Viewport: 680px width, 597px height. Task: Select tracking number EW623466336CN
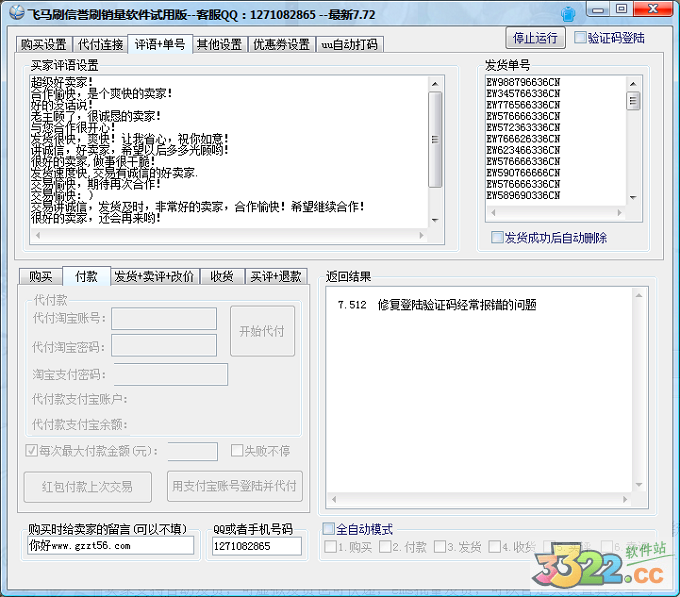[x=523, y=150]
